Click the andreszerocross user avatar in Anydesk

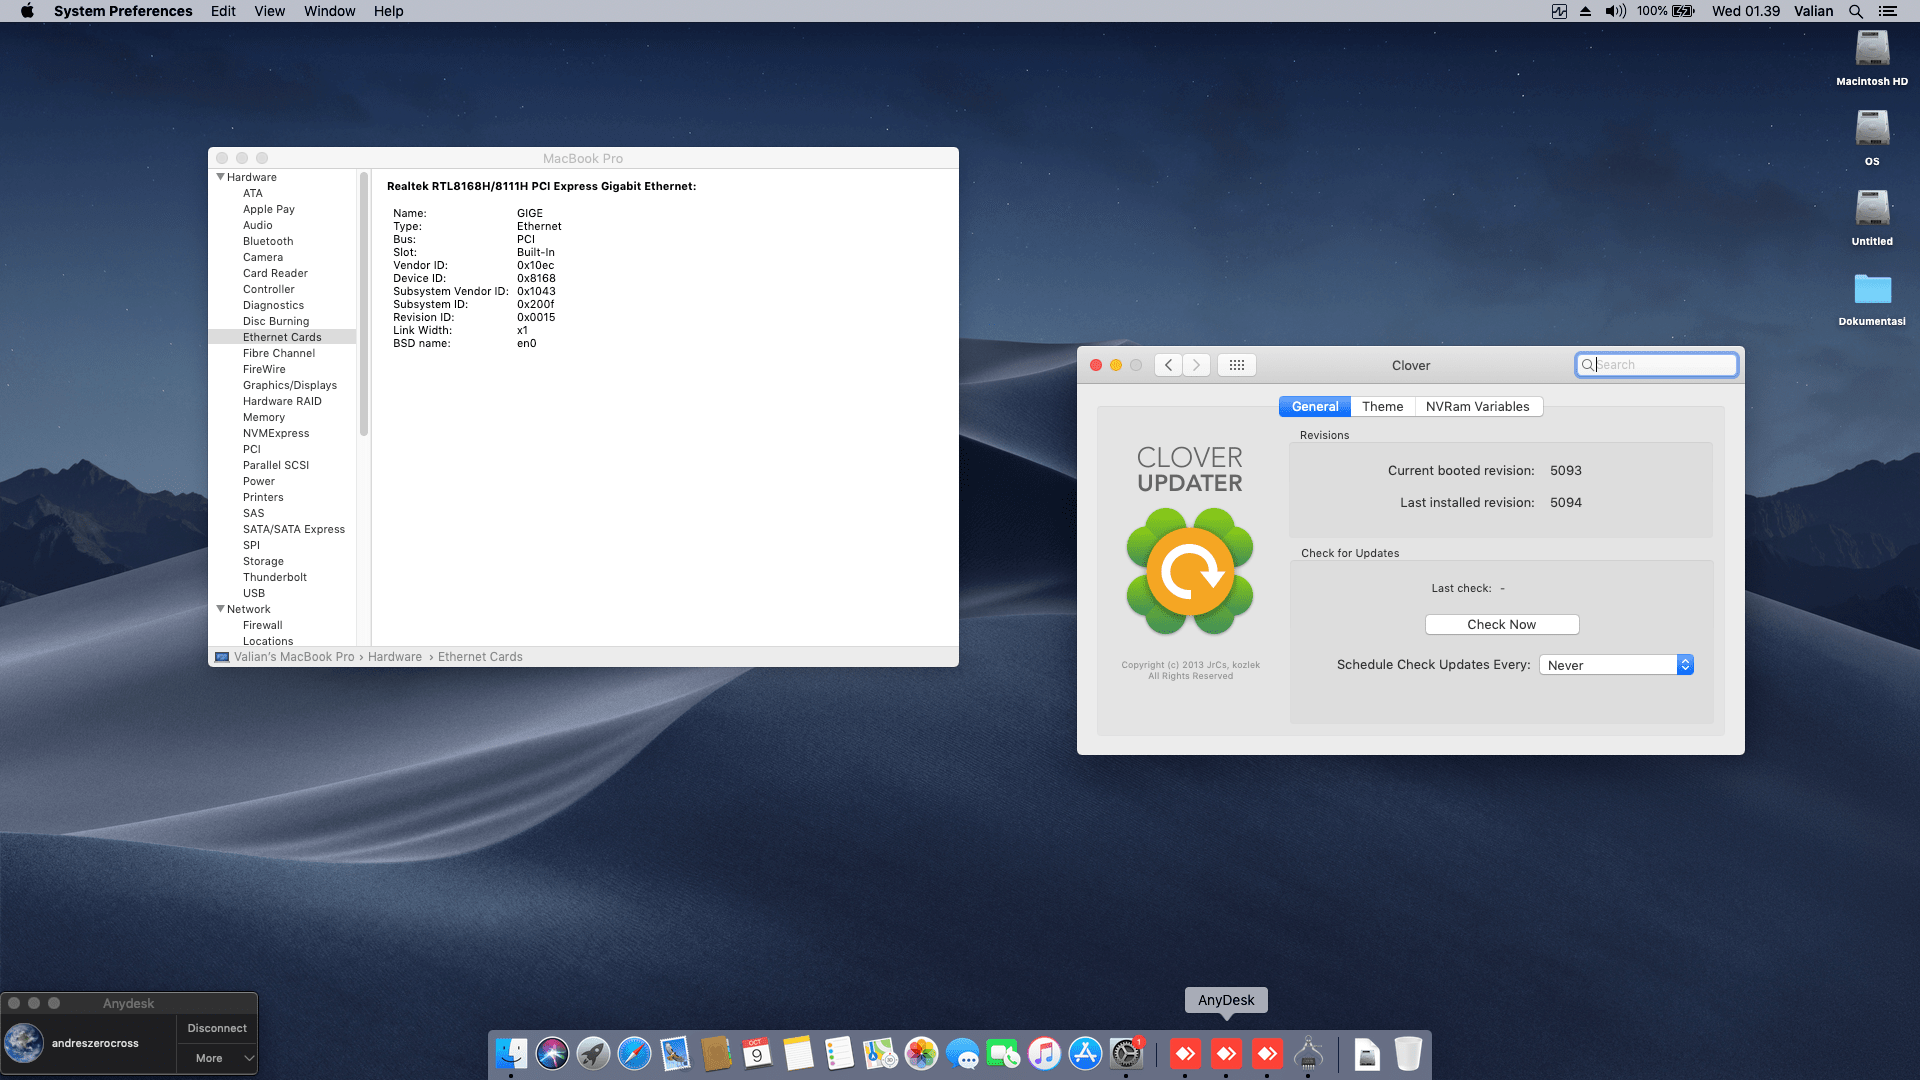point(24,1043)
